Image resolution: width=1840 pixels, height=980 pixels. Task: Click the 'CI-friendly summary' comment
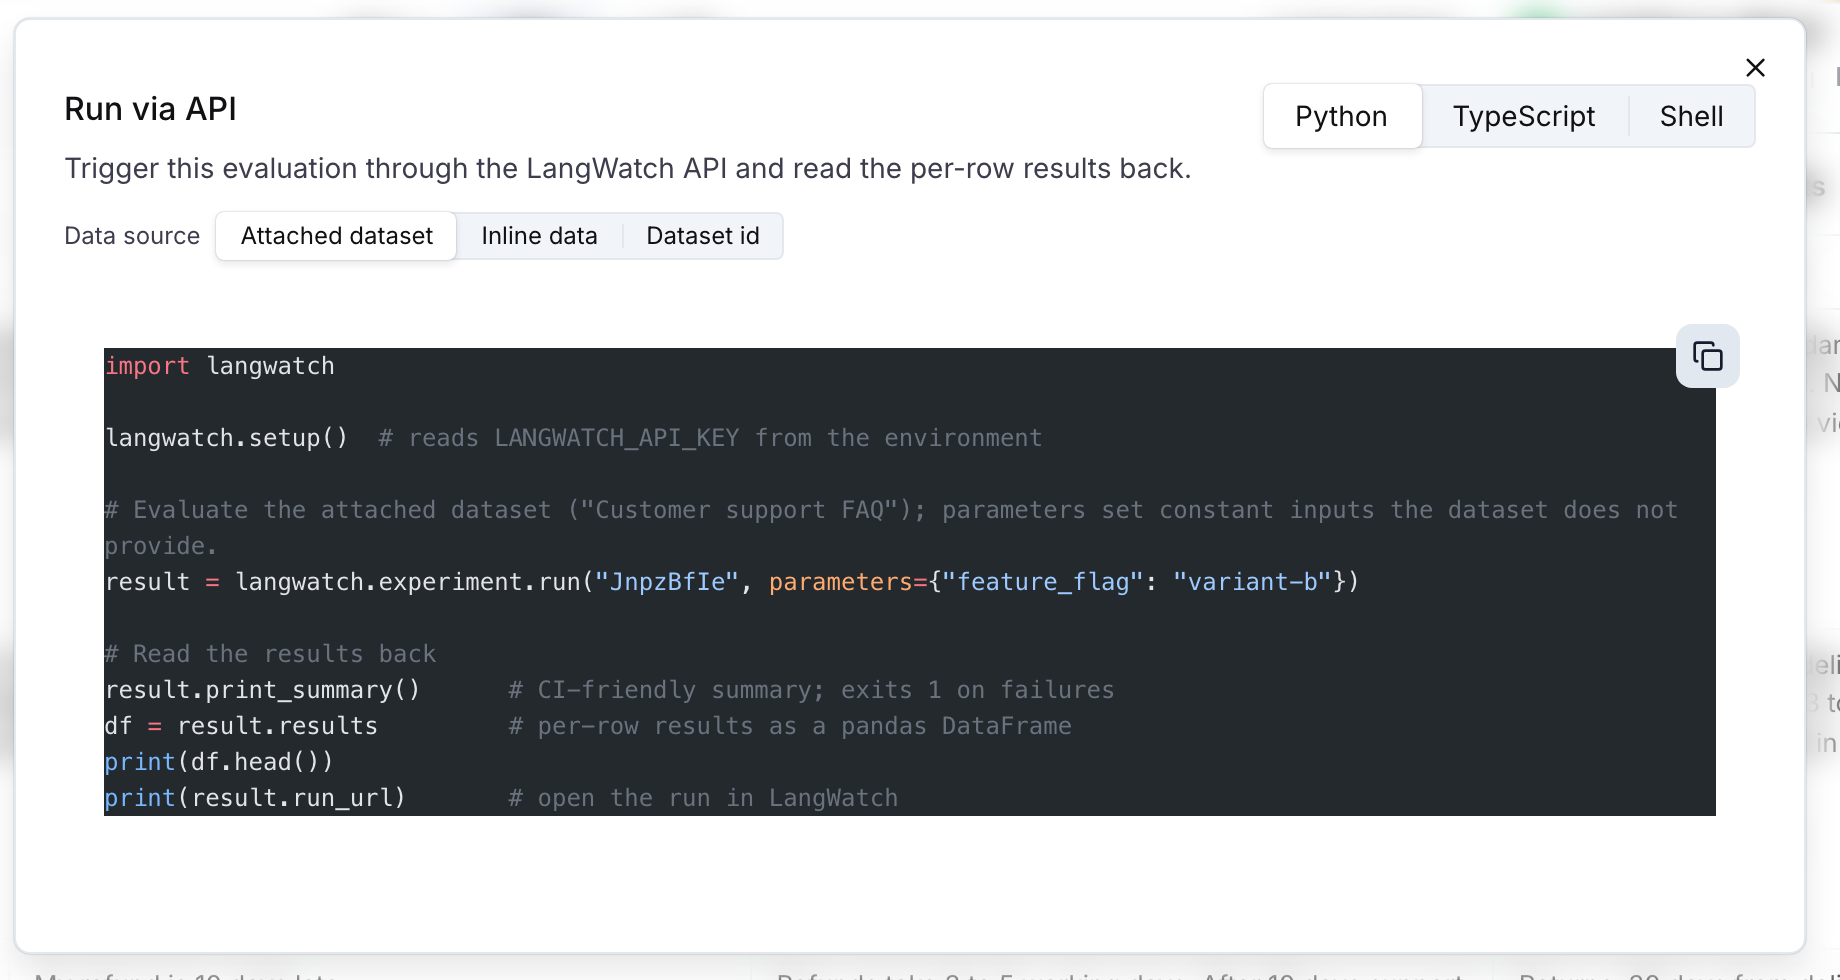click(x=811, y=690)
